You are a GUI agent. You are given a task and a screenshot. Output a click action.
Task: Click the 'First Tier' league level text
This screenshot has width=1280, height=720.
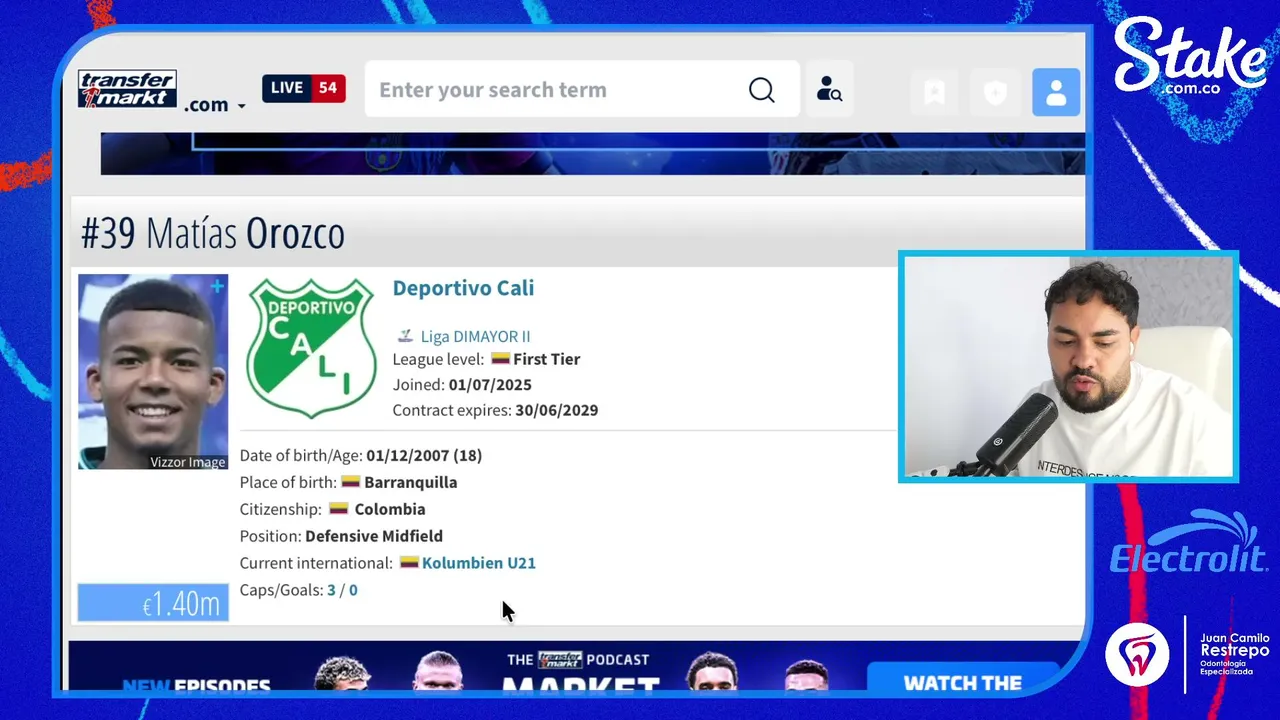click(x=547, y=359)
